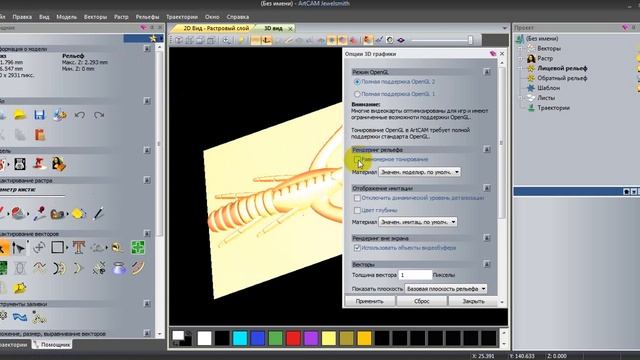Click the Undo arrow icon
This screenshot has width=640, height=360.
pyautogui.click(x=80, y=115)
